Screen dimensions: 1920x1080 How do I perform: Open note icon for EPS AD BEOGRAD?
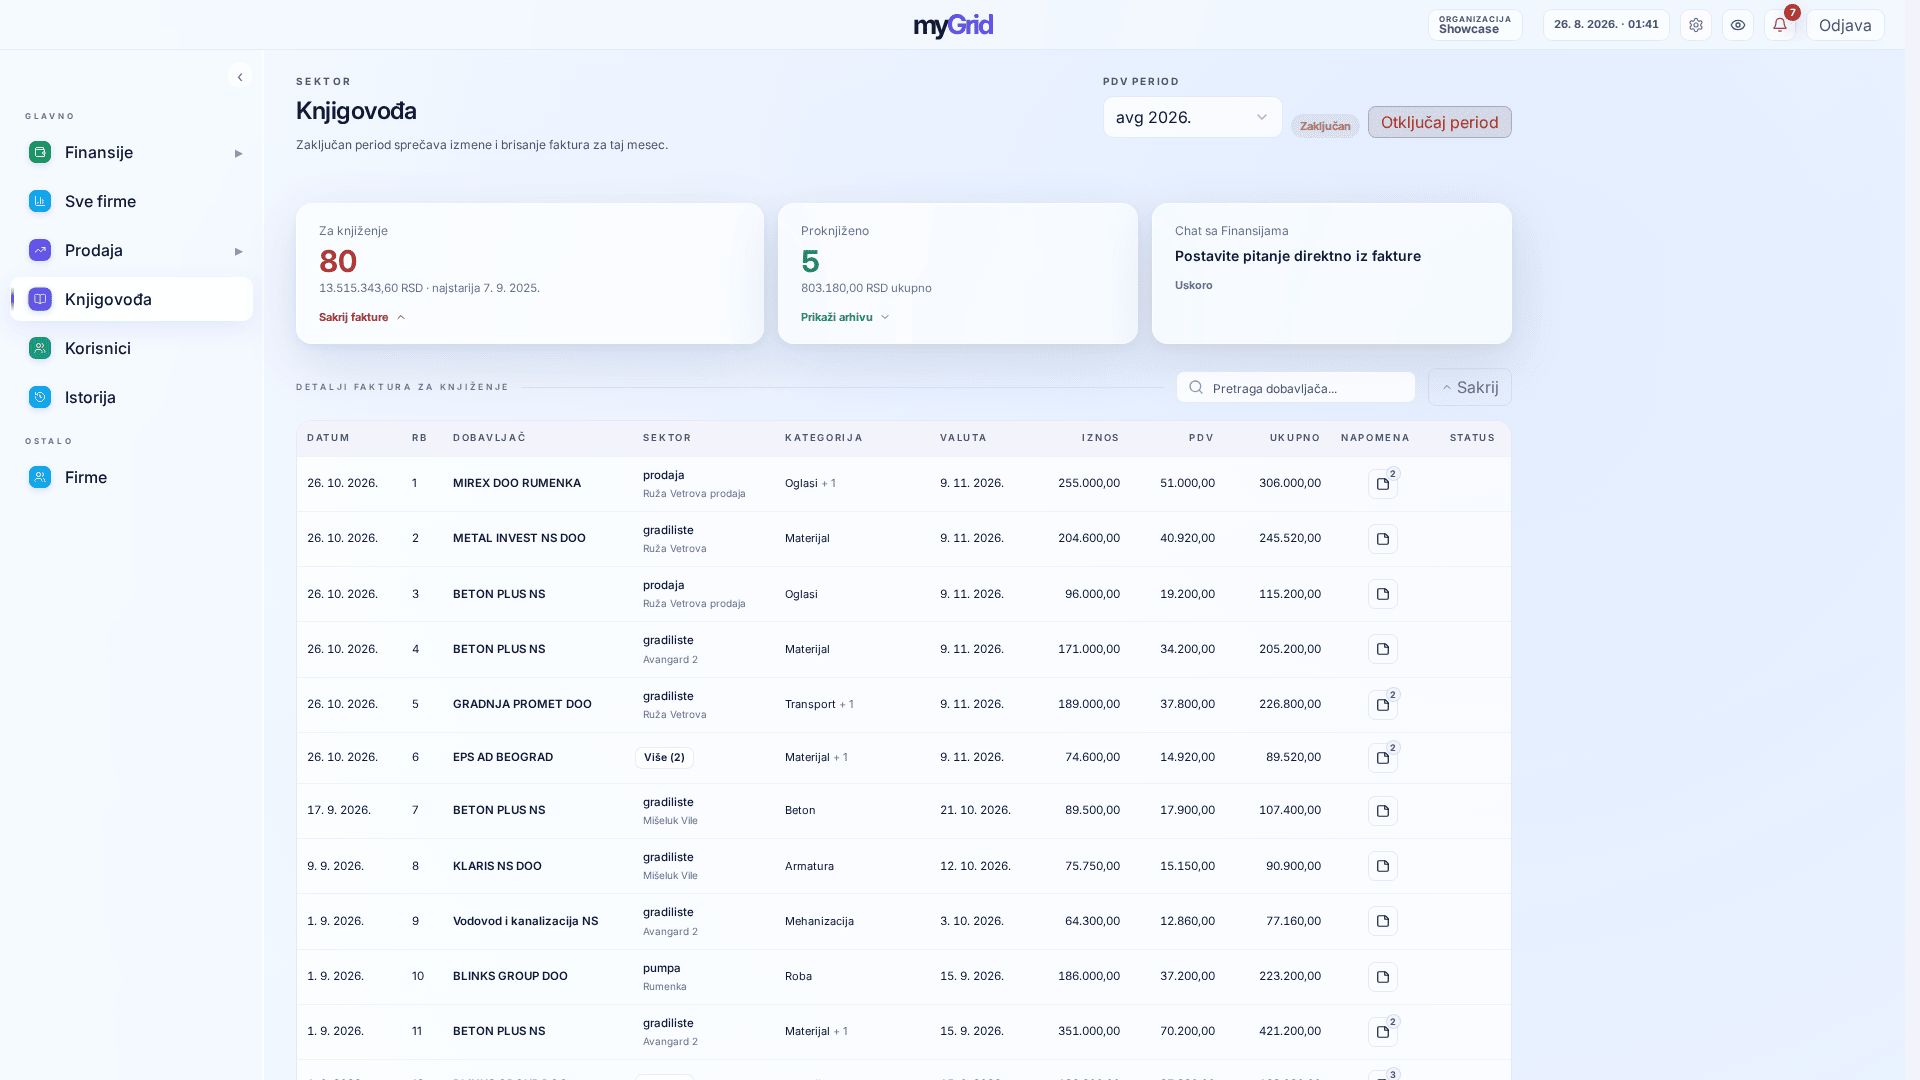pos(1383,758)
